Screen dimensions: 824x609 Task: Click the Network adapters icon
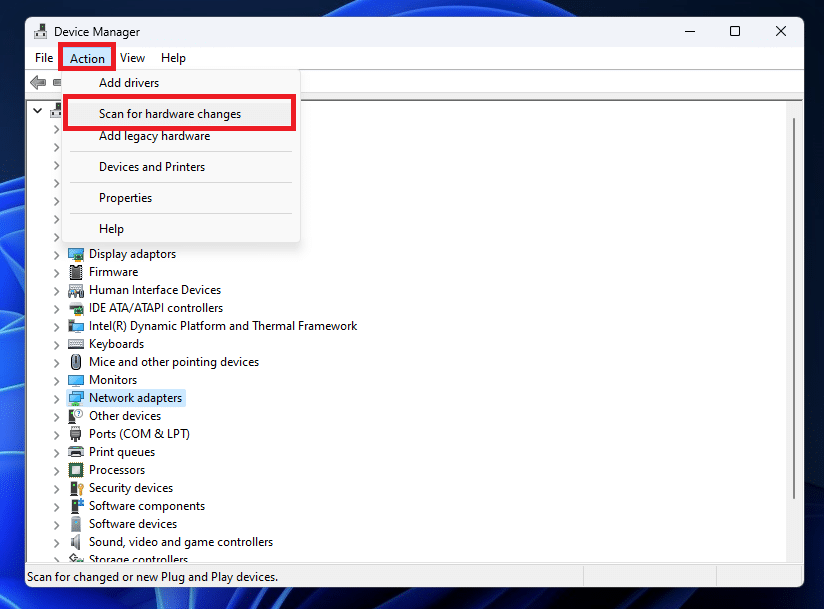(76, 397)
